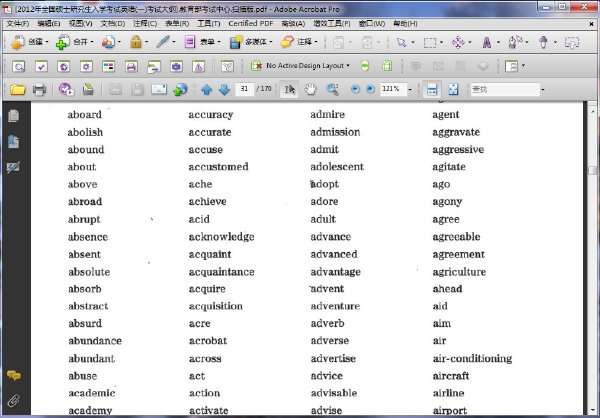Click the 121% zoom value field
The image size is (600, 418).
pyautogui.click(x=393, y=89)
